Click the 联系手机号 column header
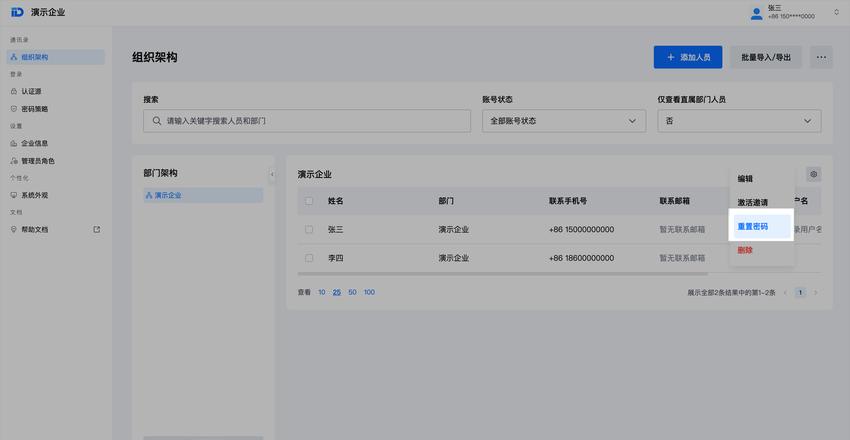 click(568, 201)
